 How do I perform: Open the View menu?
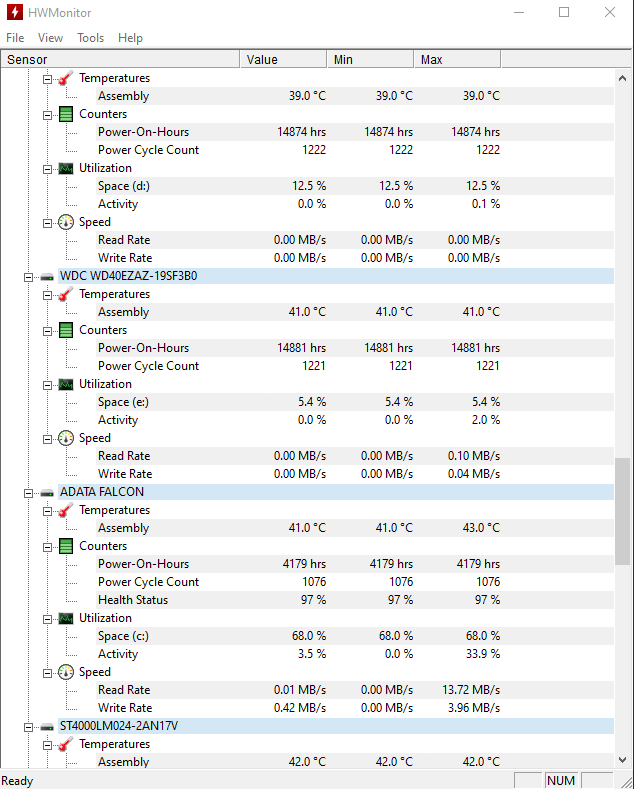50,38
